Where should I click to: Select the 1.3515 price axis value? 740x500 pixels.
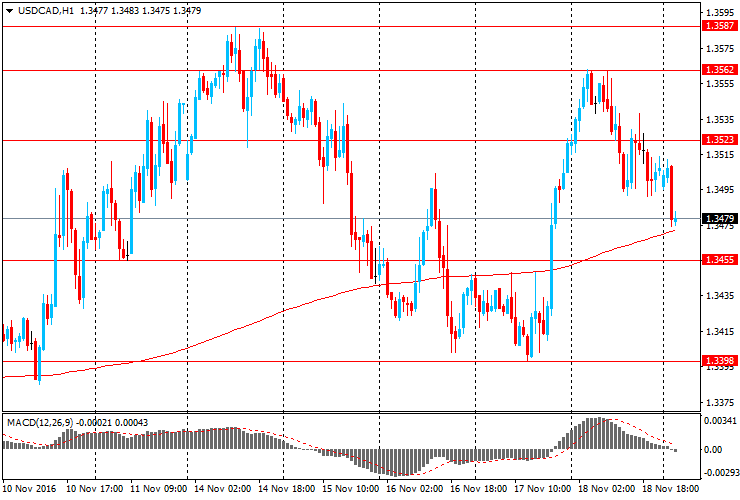[720, 155]
